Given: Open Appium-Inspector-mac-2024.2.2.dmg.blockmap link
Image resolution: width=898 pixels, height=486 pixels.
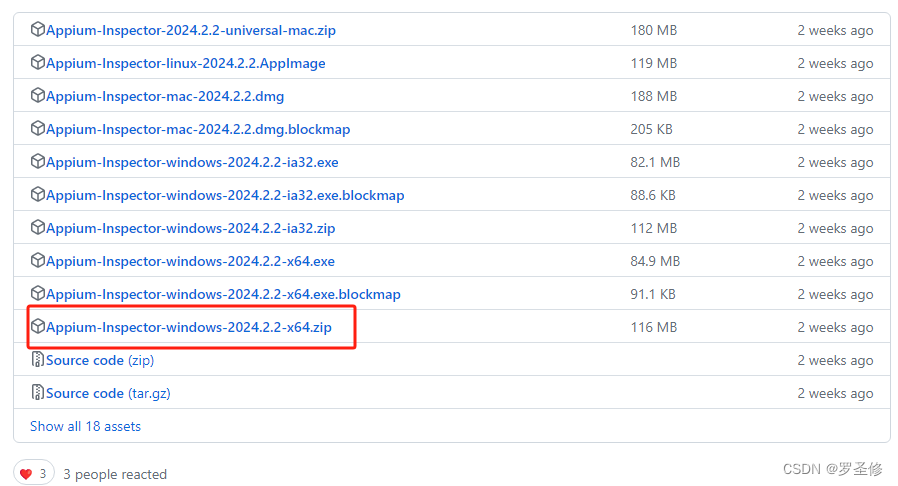Looking at the screenshot, I should [x=198, y=129].
